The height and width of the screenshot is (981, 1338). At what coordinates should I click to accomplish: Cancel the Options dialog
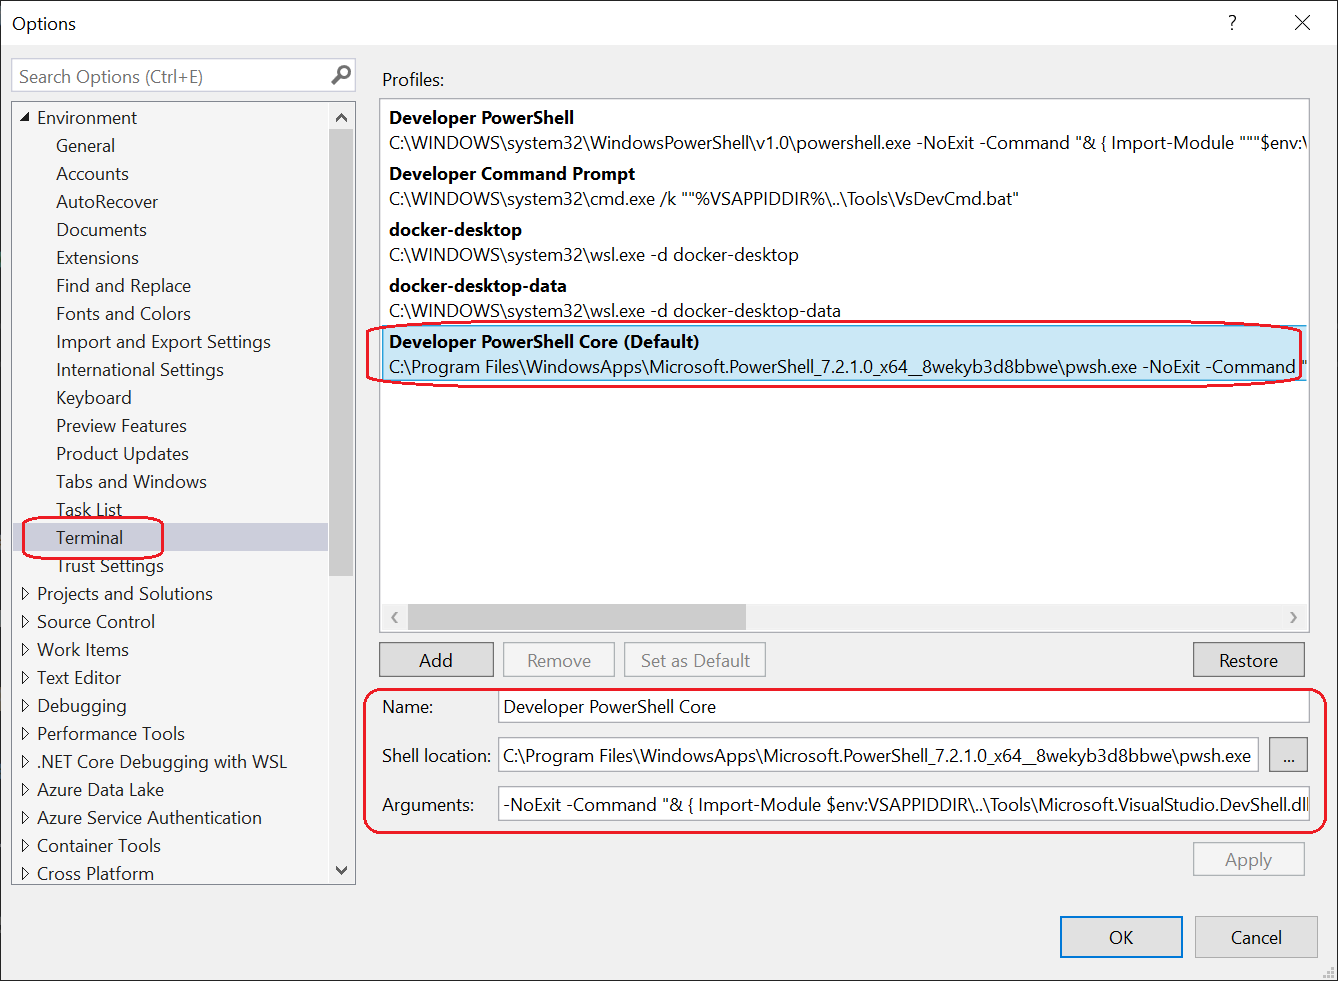(x=1255, y=937)
